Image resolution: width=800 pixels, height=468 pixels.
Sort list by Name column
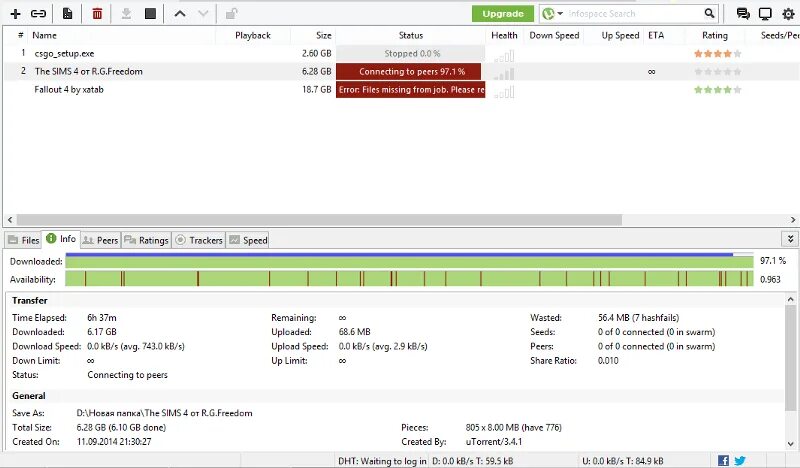(44, 35)
